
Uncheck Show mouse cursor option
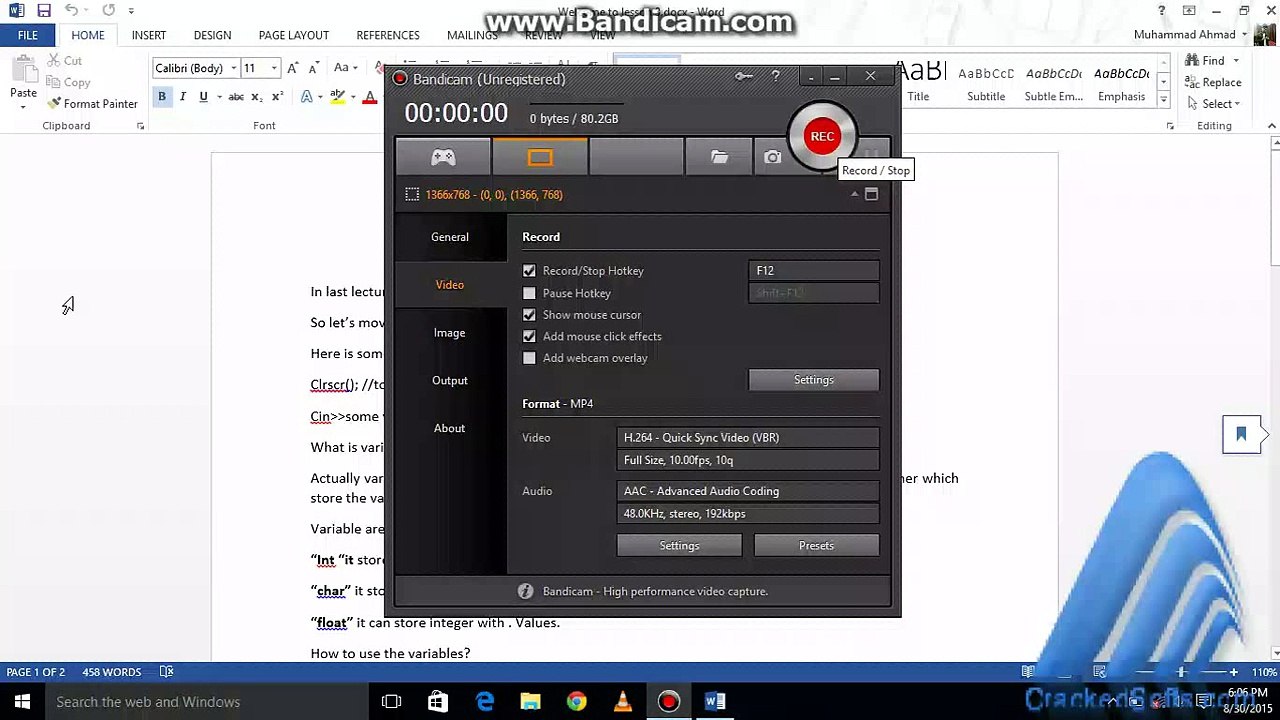[529, 315]
